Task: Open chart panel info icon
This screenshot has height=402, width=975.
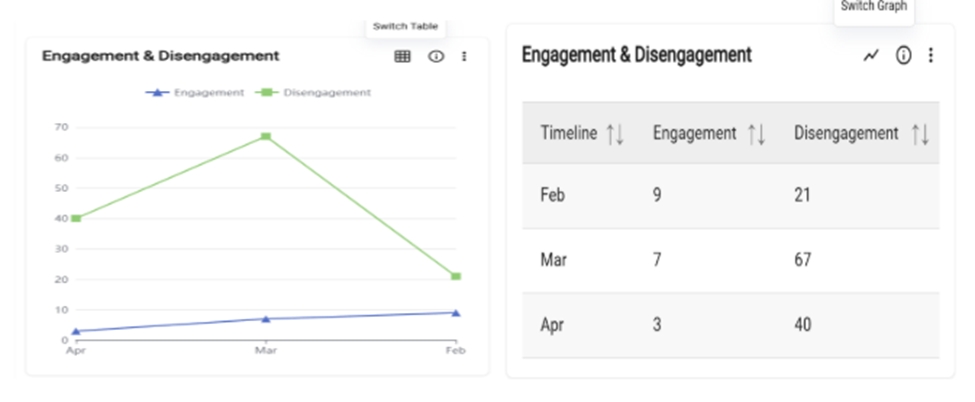Action: click(x=435, y=57)
